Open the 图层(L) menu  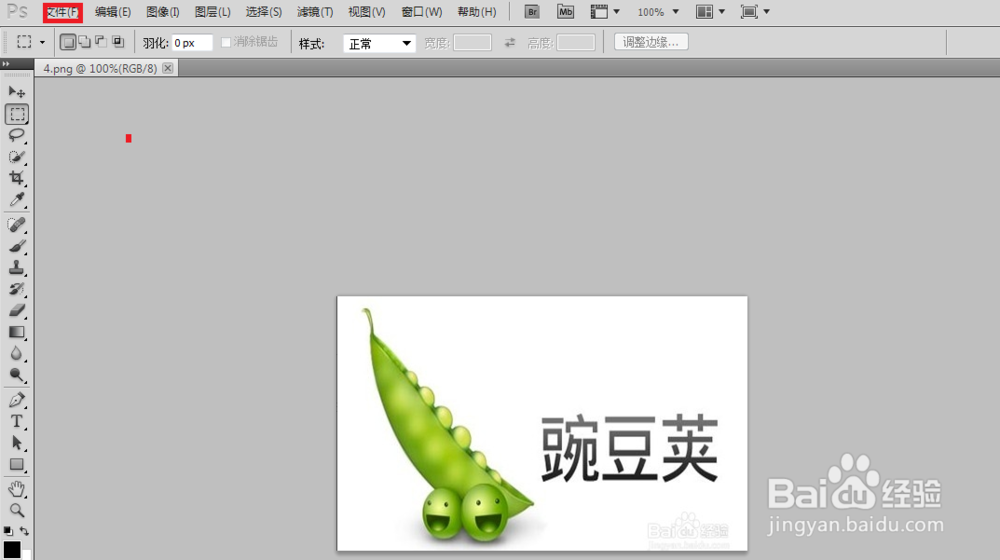tap(212, 12)
